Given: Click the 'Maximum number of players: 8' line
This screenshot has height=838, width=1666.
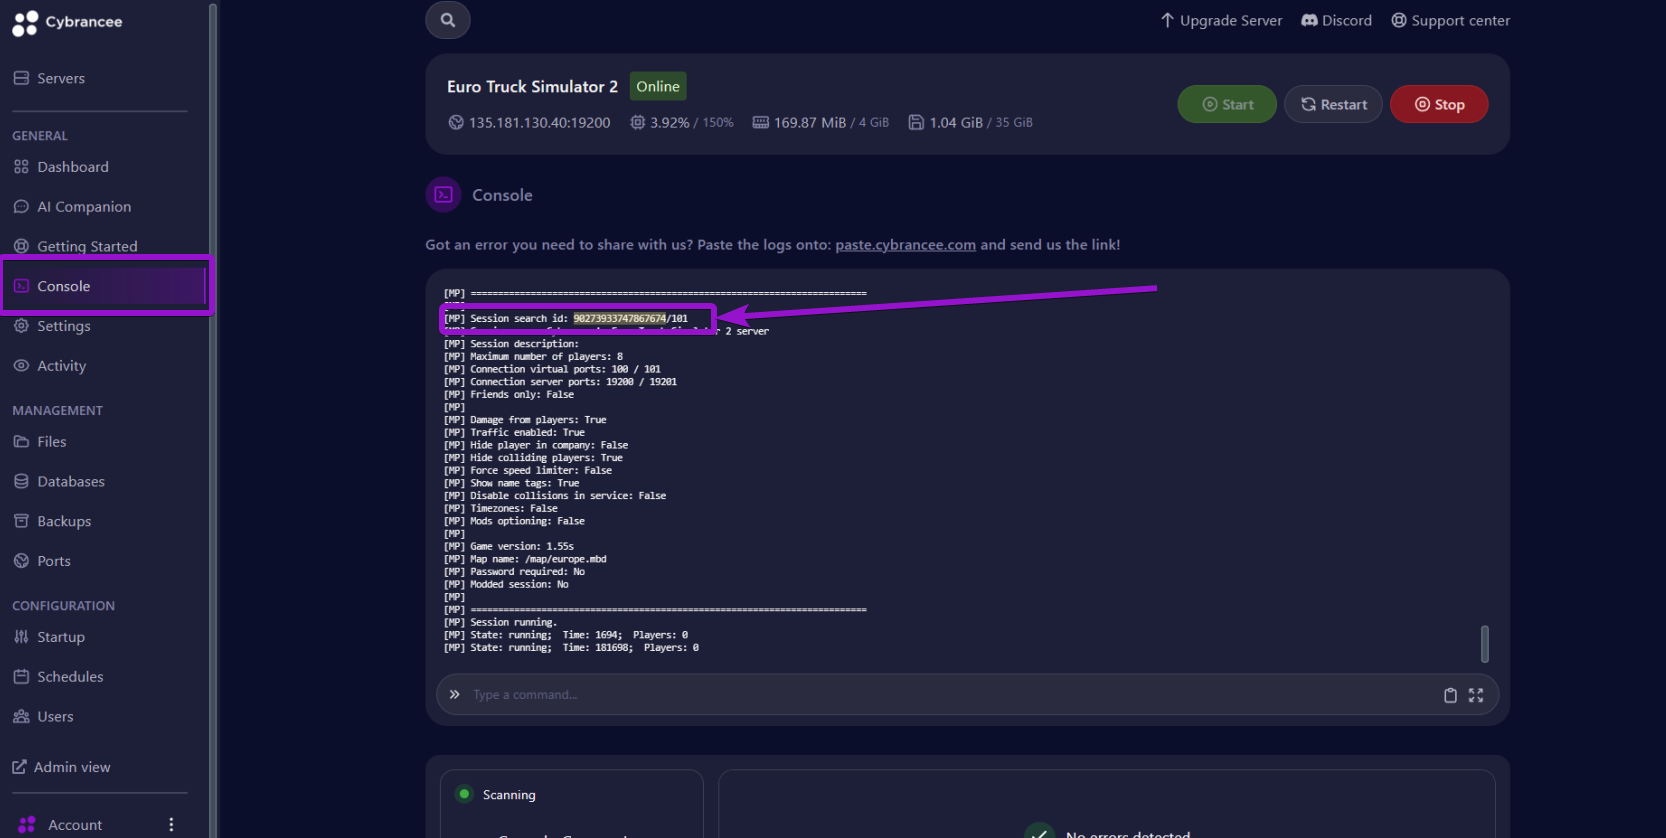Looking at the screenshot, I should (x=533, y=357).
